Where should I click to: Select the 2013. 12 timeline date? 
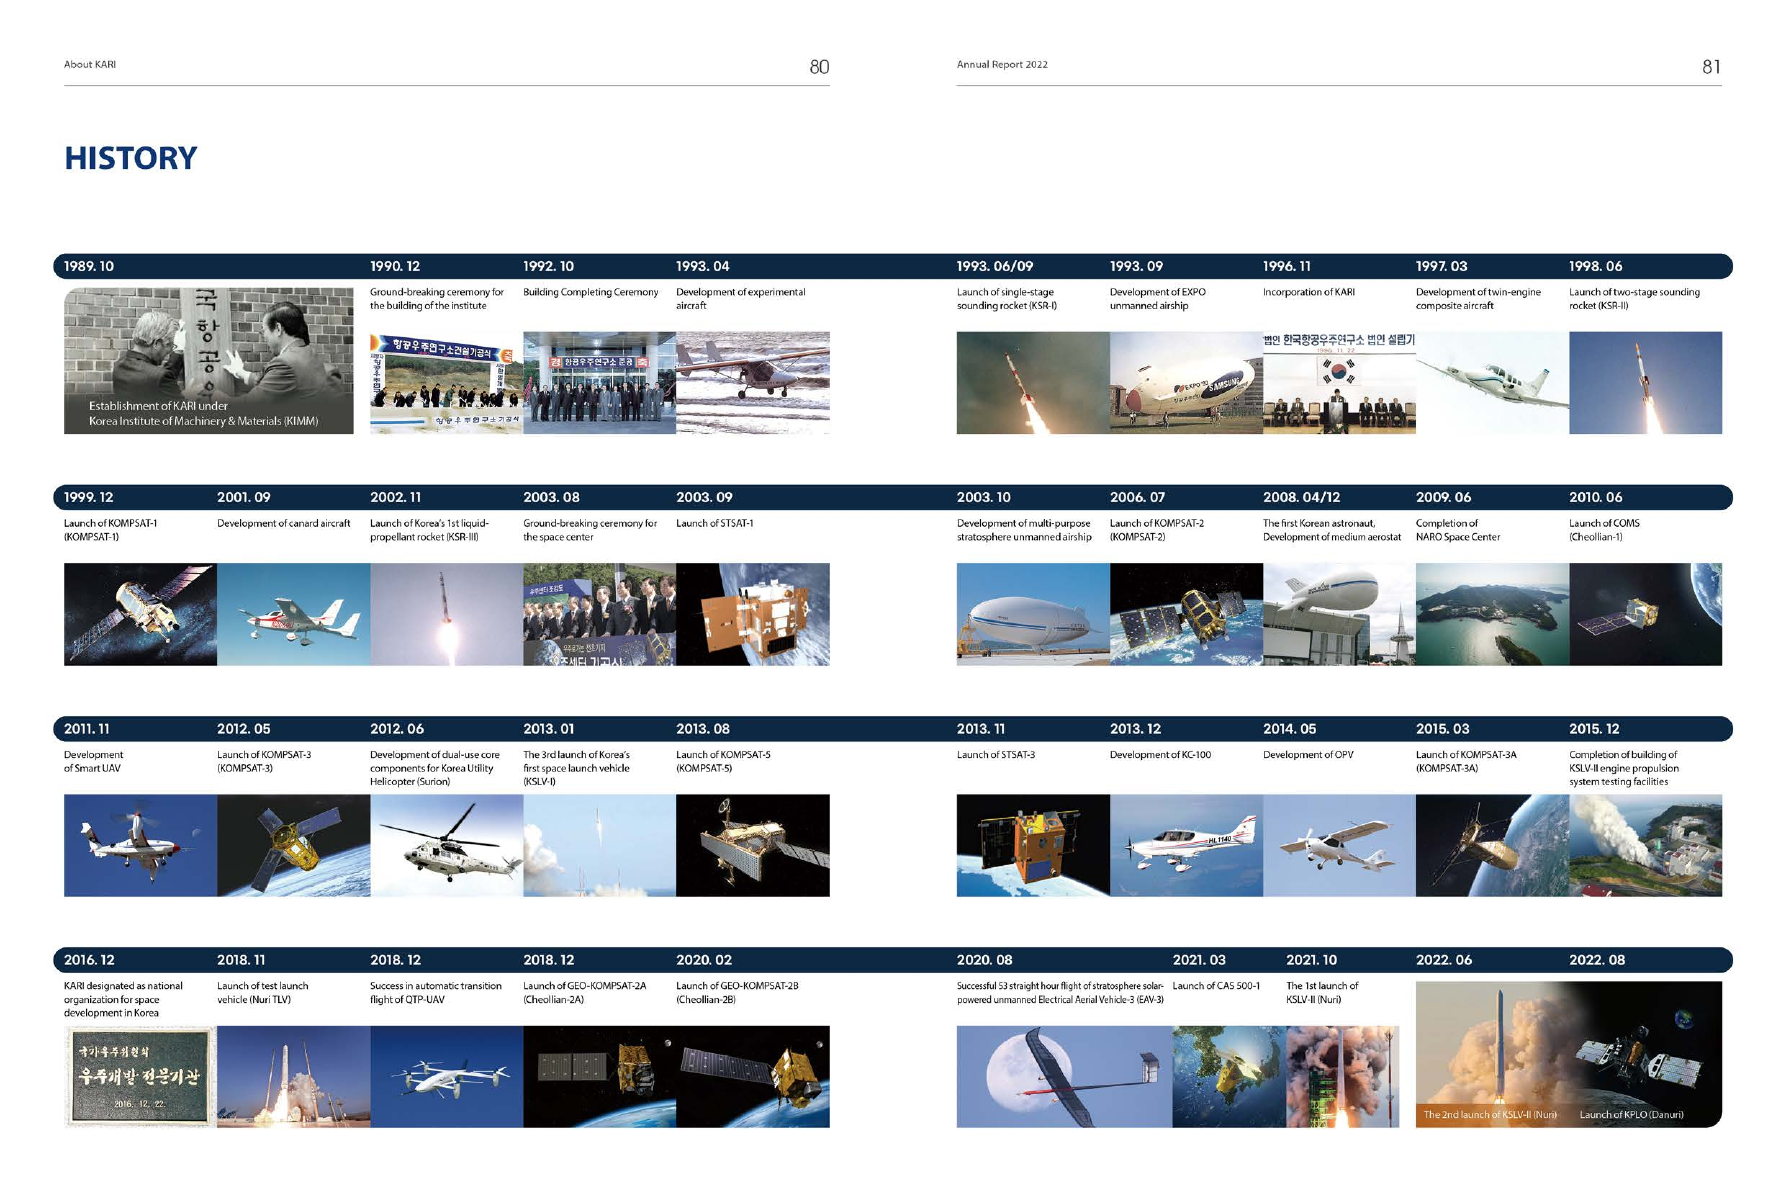(x=1137, y=729)
